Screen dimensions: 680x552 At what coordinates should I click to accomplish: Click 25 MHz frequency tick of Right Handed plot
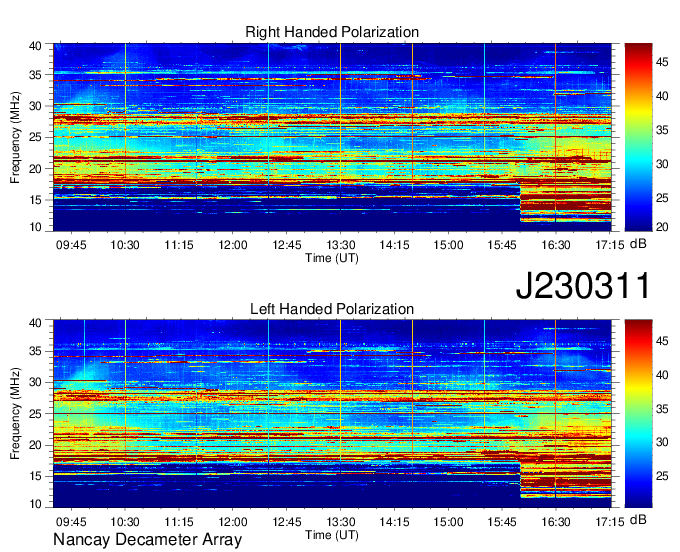click(35, 137)
